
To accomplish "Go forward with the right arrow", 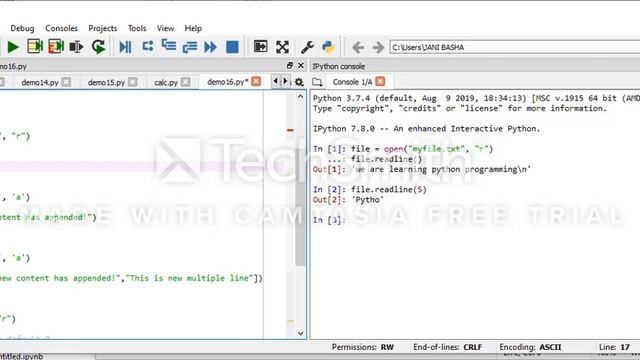I will tap(378, 47).
